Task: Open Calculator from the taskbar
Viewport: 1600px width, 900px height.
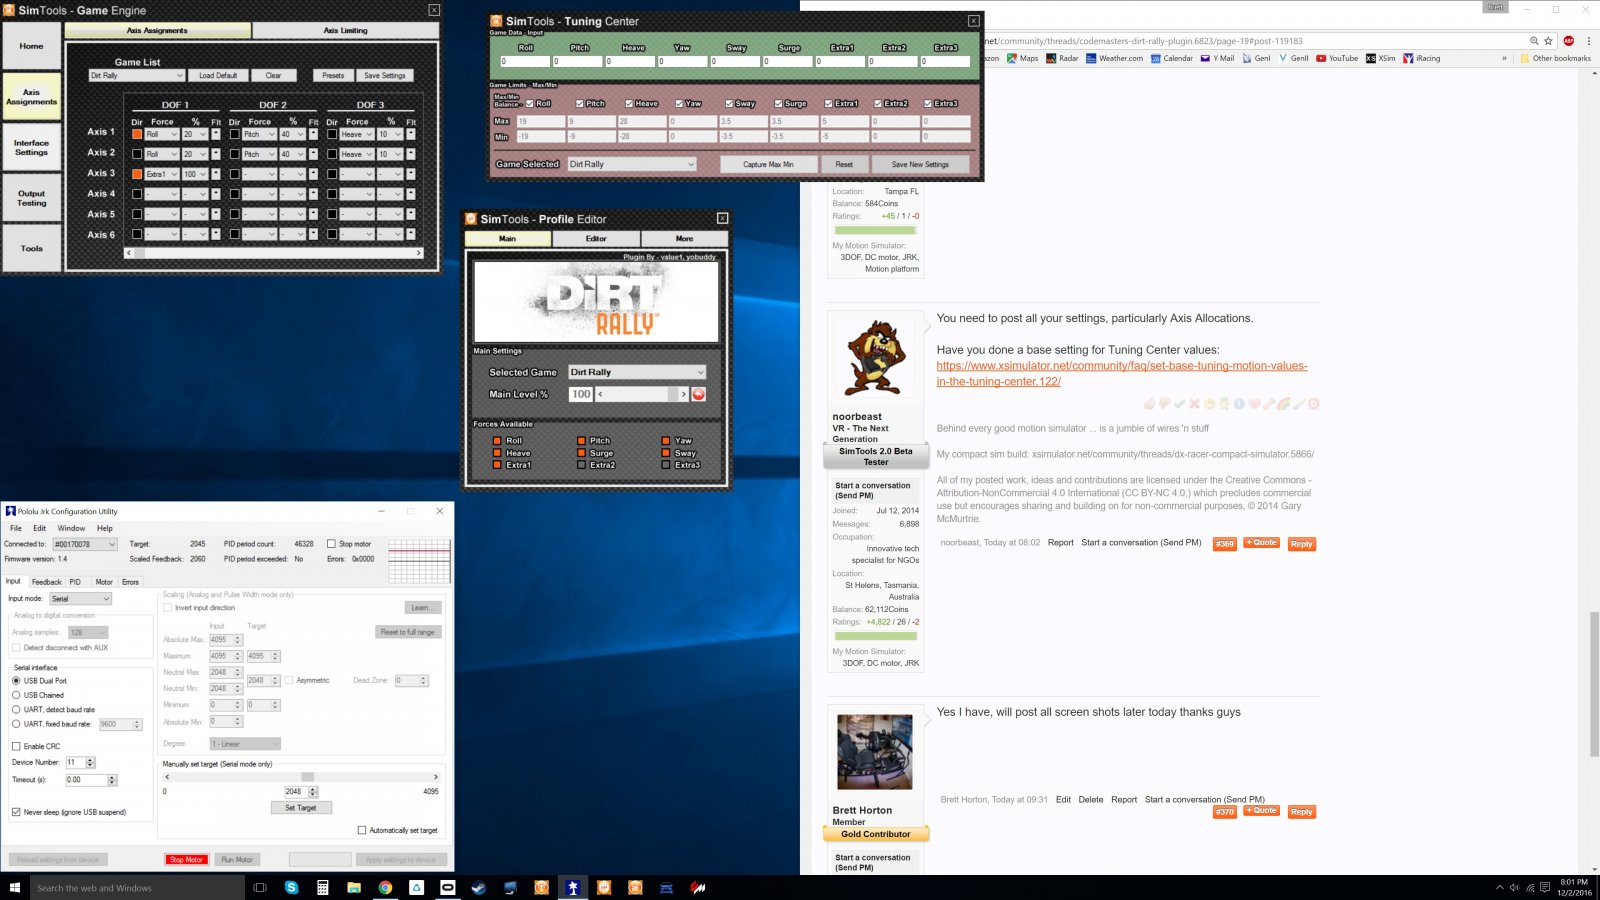Action: click(323, 887)
